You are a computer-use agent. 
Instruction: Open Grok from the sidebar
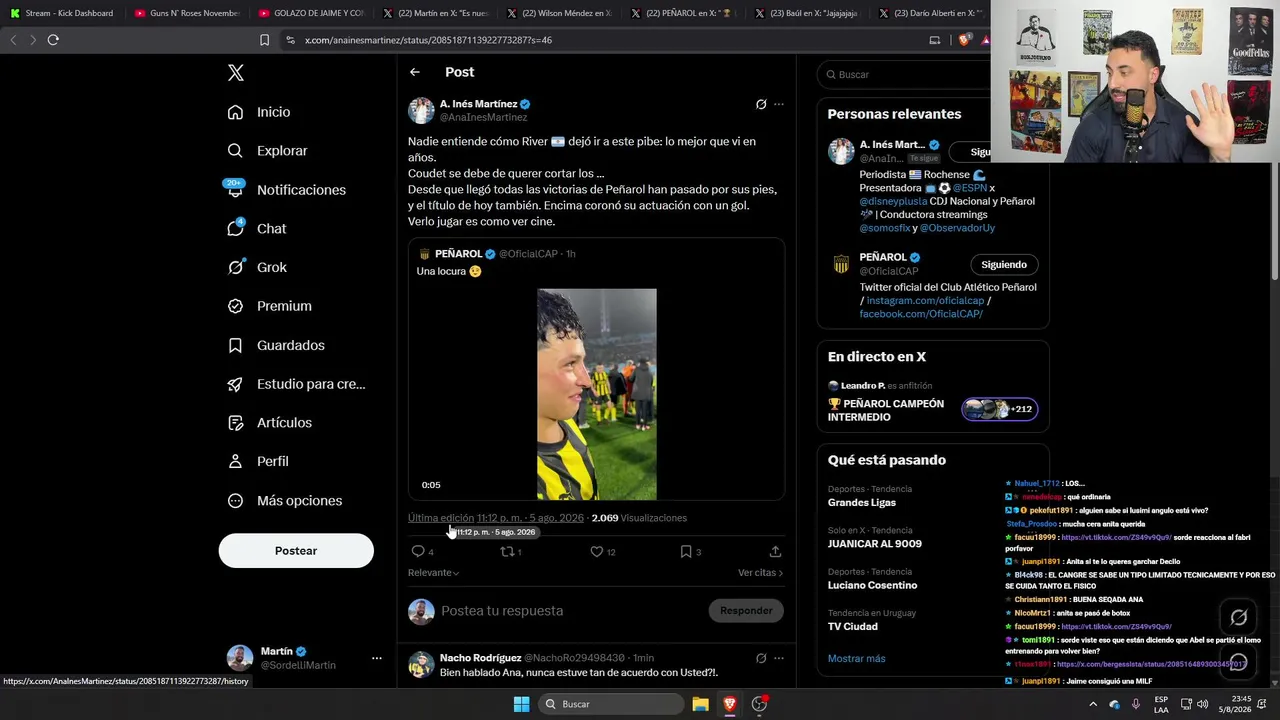pos(257,267)
